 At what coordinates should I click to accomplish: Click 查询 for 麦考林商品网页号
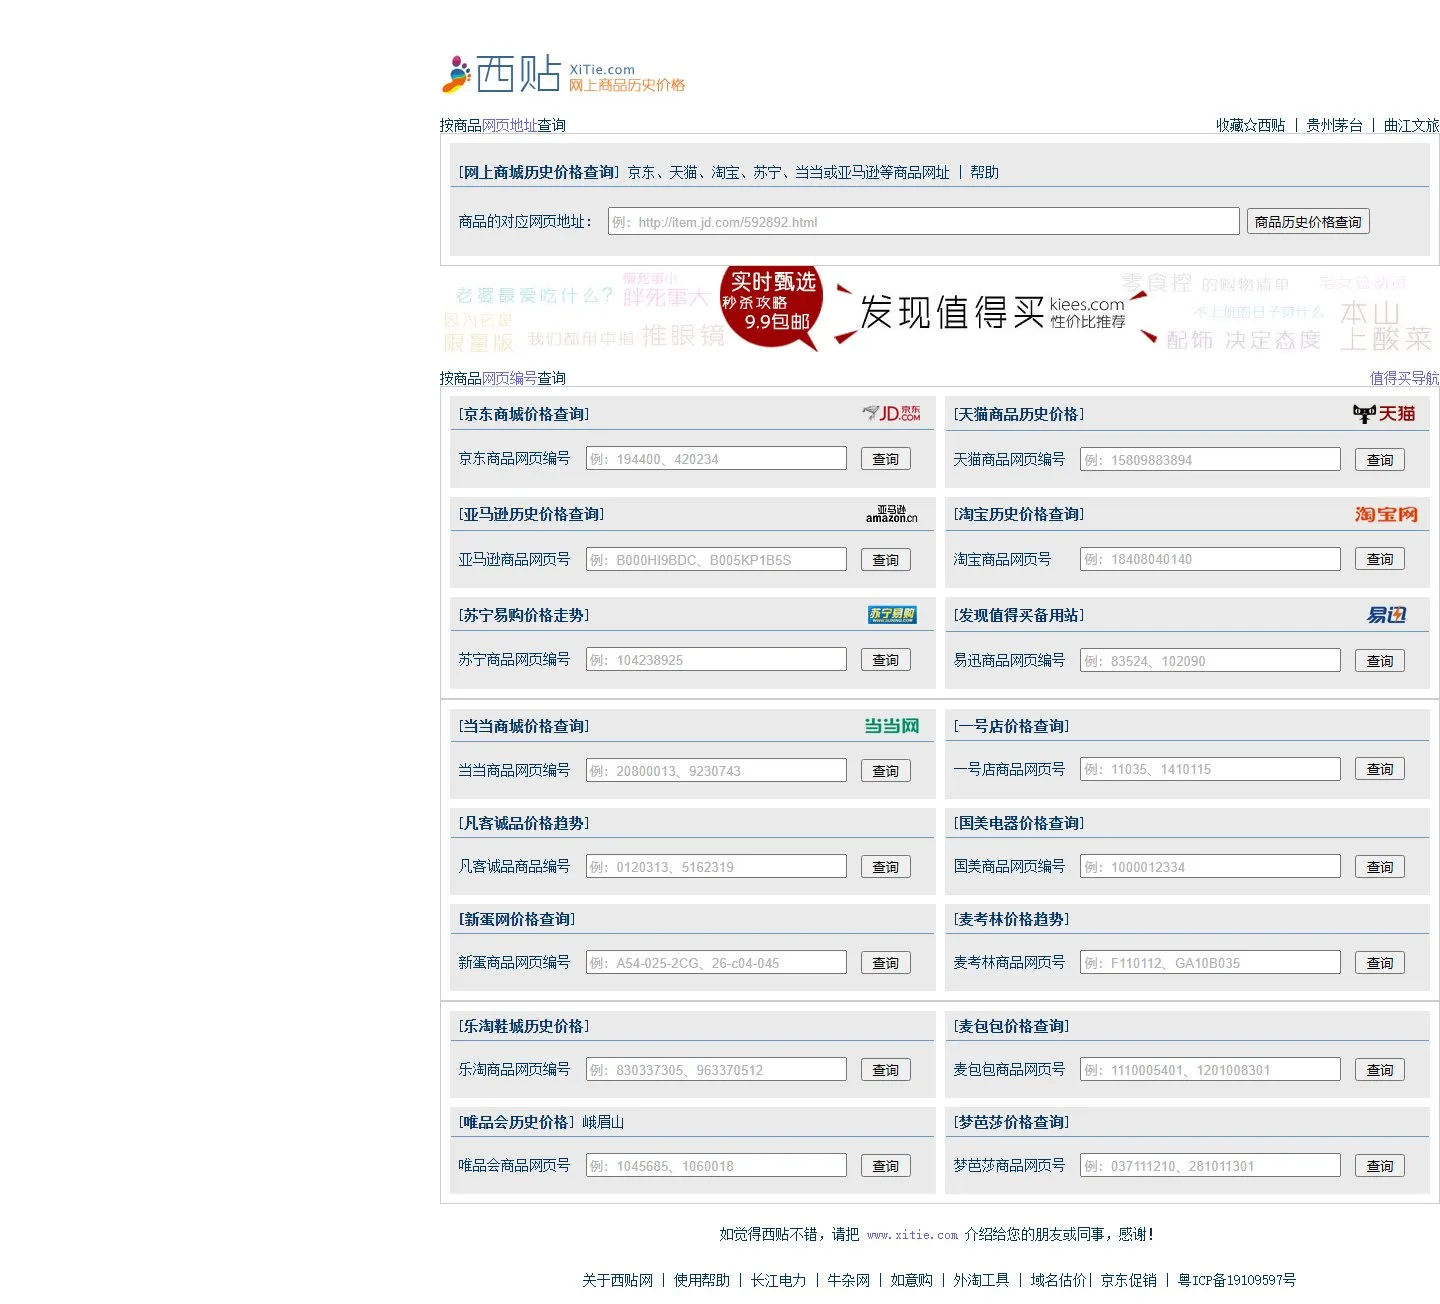click(1380, 963)
